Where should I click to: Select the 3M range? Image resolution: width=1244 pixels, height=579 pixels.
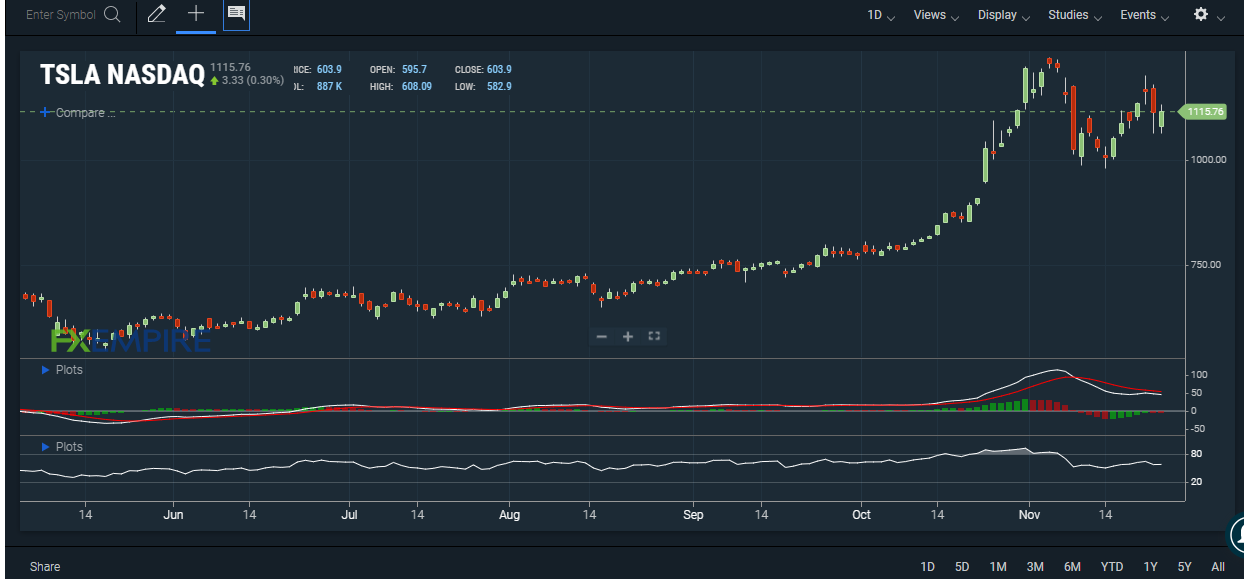click(1035, 567)
